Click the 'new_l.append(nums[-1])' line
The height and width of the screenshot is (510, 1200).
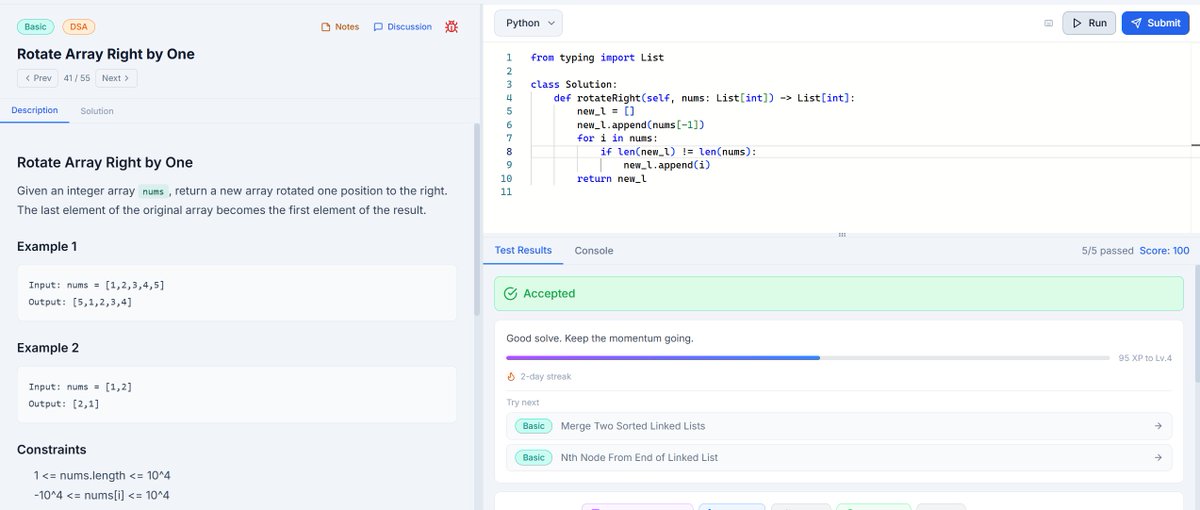tap(641, 125)
